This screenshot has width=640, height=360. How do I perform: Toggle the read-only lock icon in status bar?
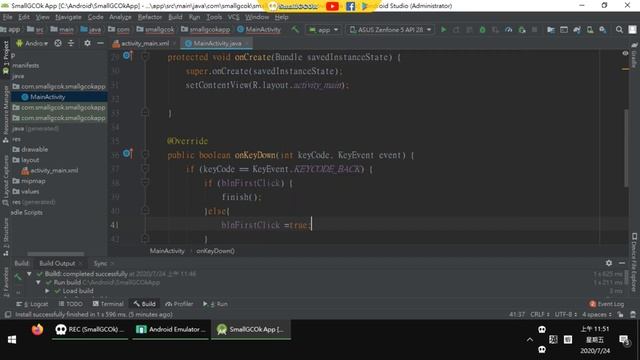[620, 314]
